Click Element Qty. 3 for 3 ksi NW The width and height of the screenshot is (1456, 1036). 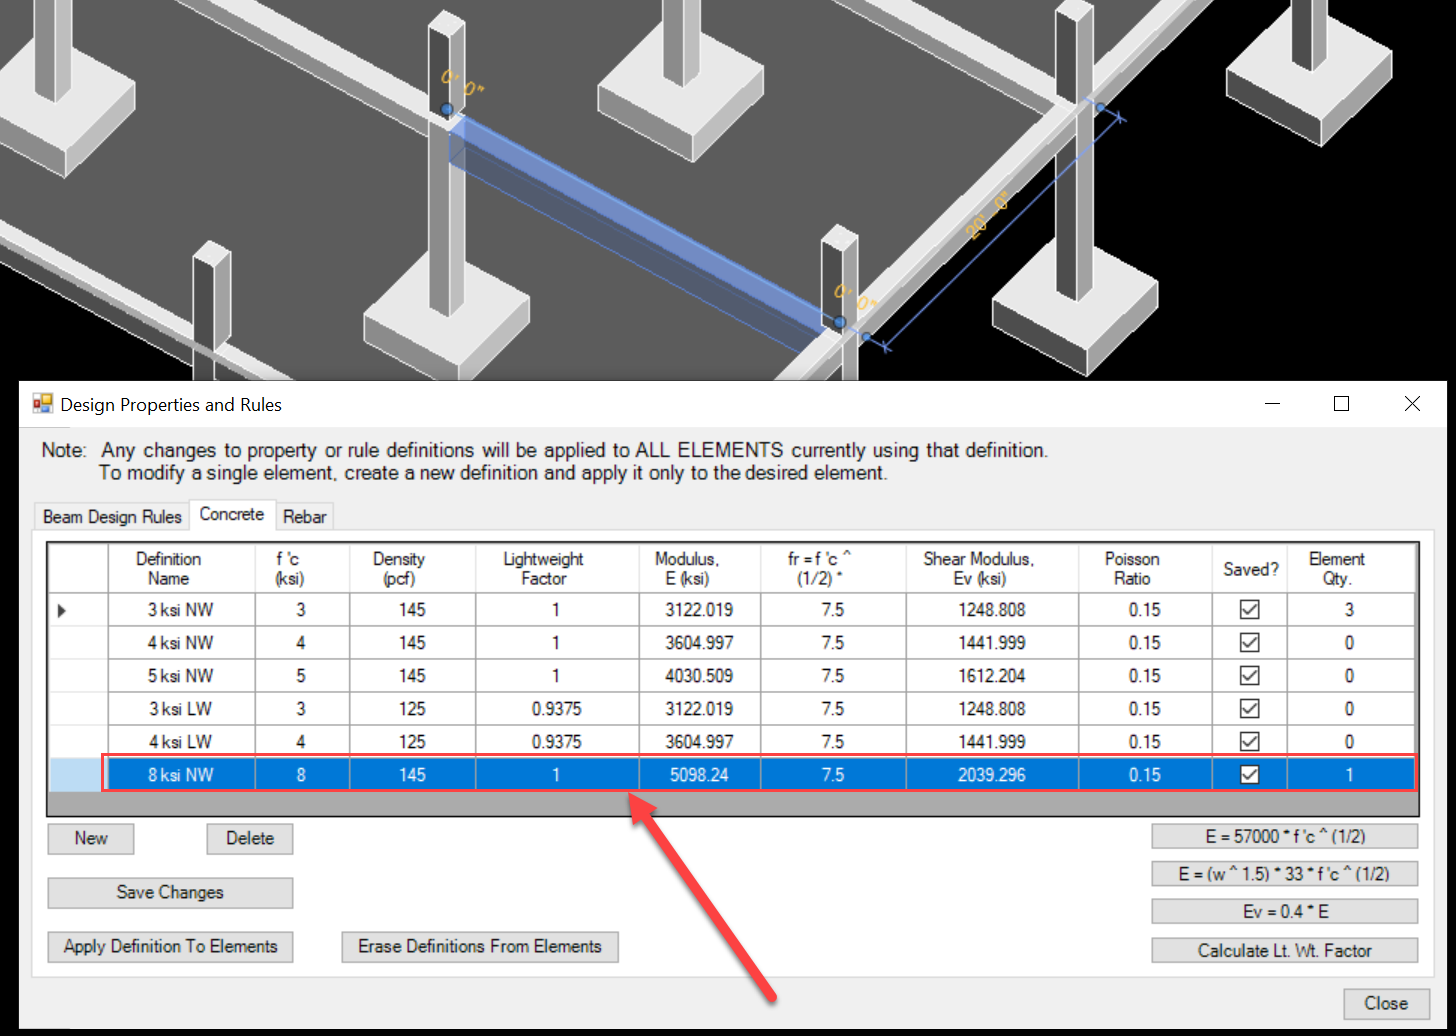point(1350,610)
